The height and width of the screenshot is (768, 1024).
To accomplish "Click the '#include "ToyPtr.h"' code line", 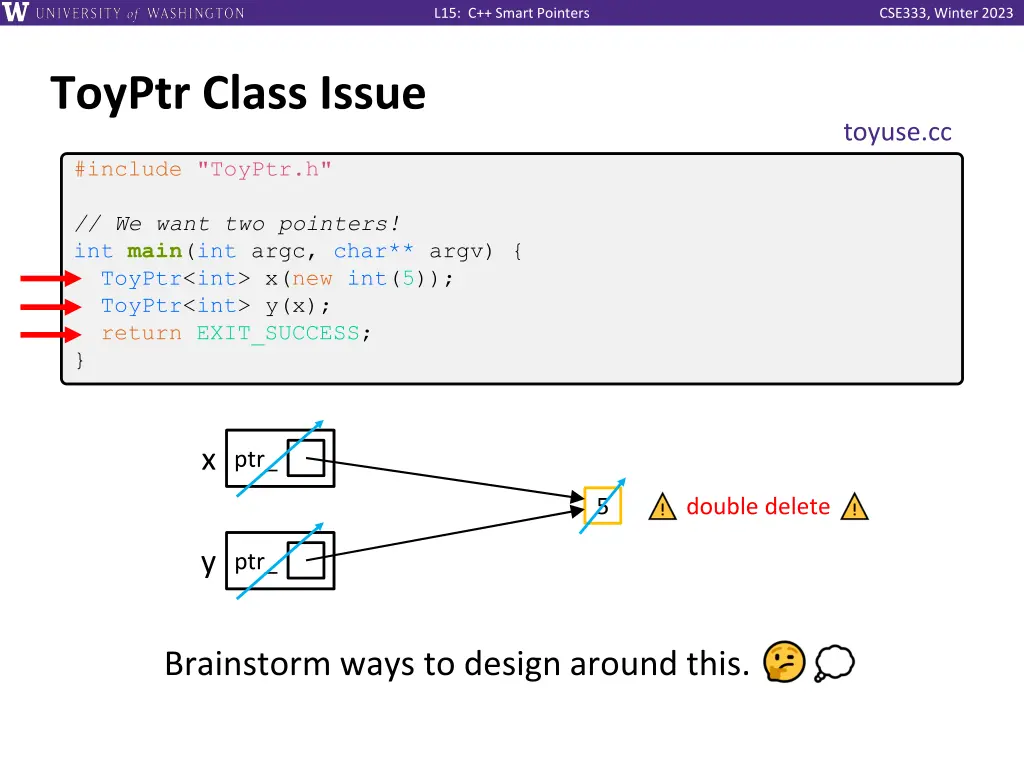I will pos(203,169).
